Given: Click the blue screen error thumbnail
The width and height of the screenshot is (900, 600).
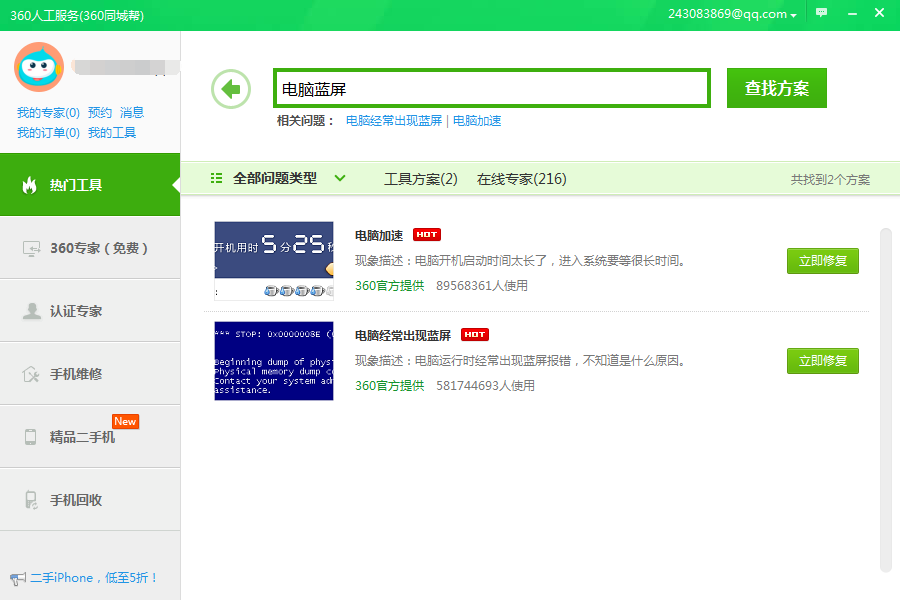Looking at the screenshot, I should [274, 361].
